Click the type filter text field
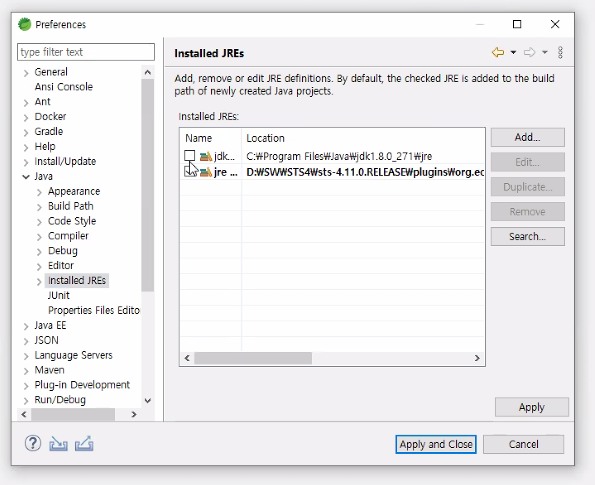This screenshot has width=595, height=485. (x=86, y=52)
